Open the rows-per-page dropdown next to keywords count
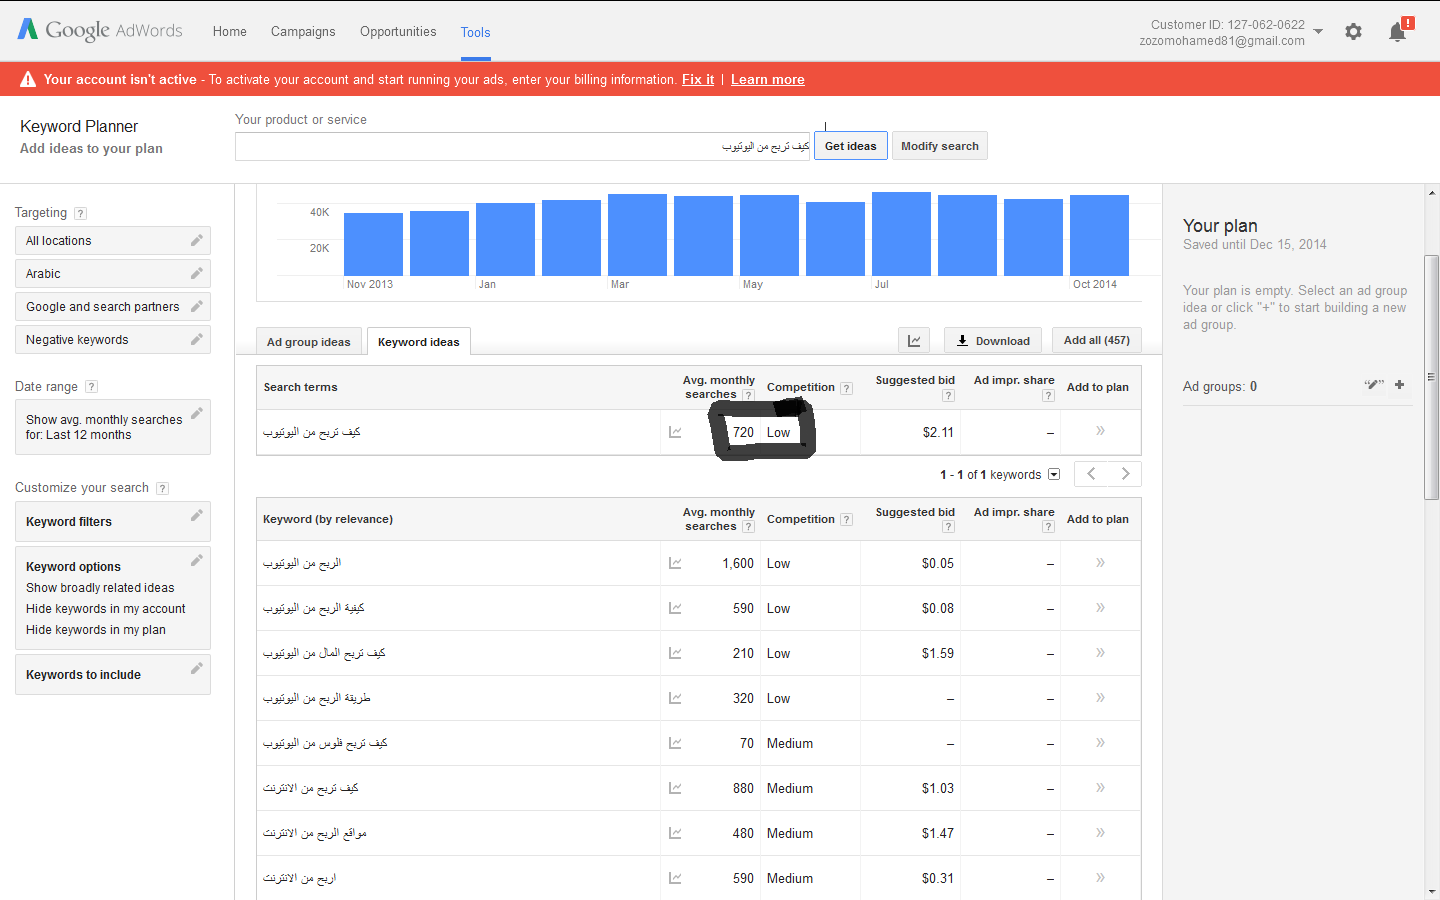Screen dimensions: 1440x900 [x=1054, y=475]
